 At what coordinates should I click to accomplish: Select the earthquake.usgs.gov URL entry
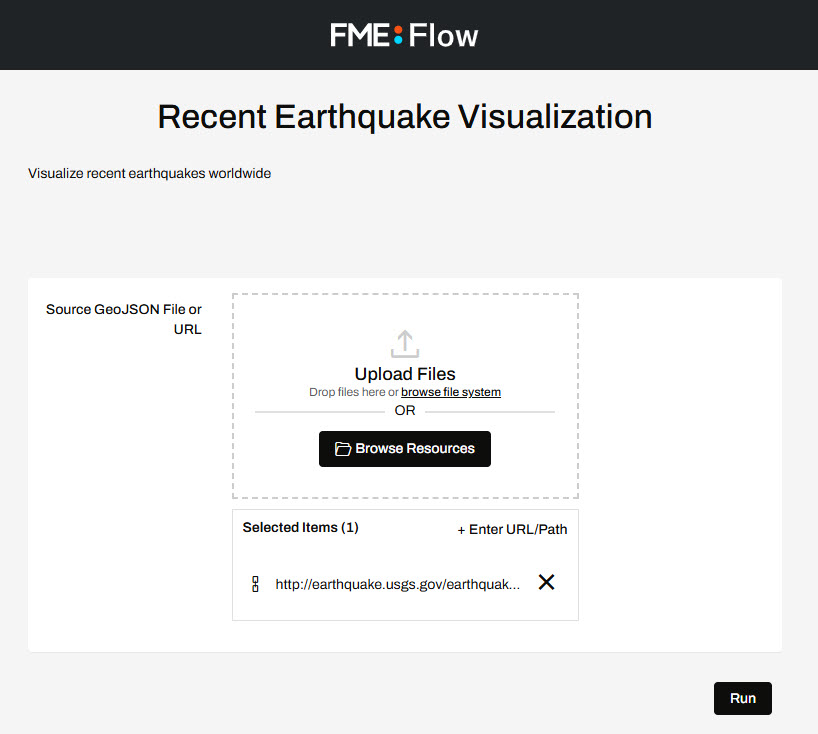pos(397,583)
